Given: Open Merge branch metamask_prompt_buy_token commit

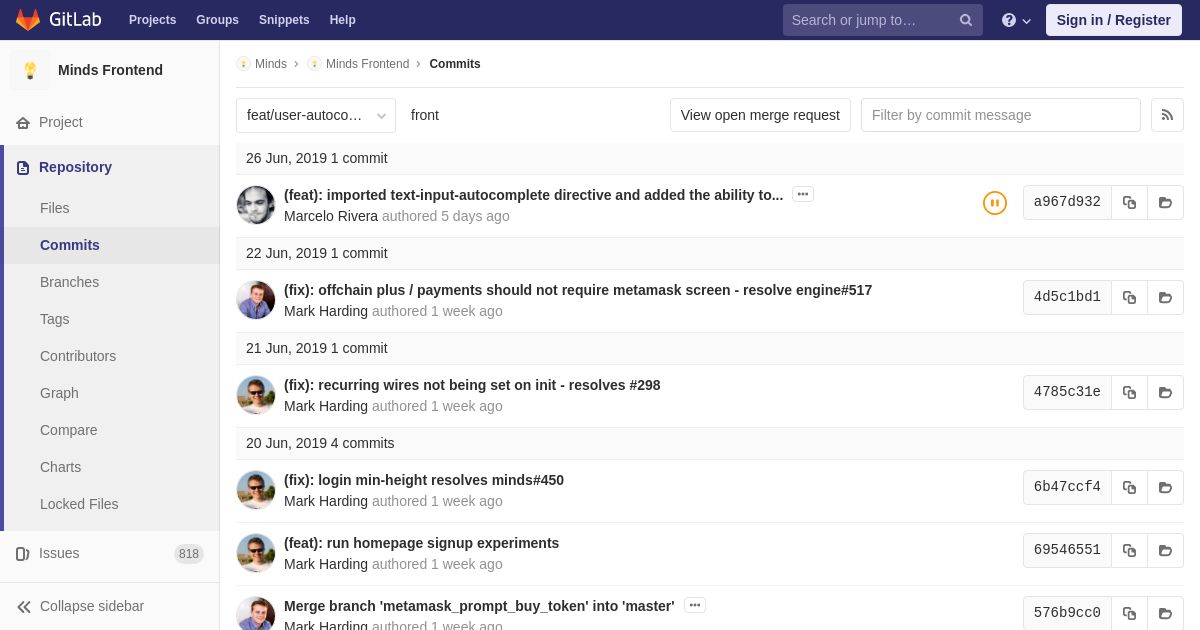Looking at the screenshot, I should (x=479, y=606).
